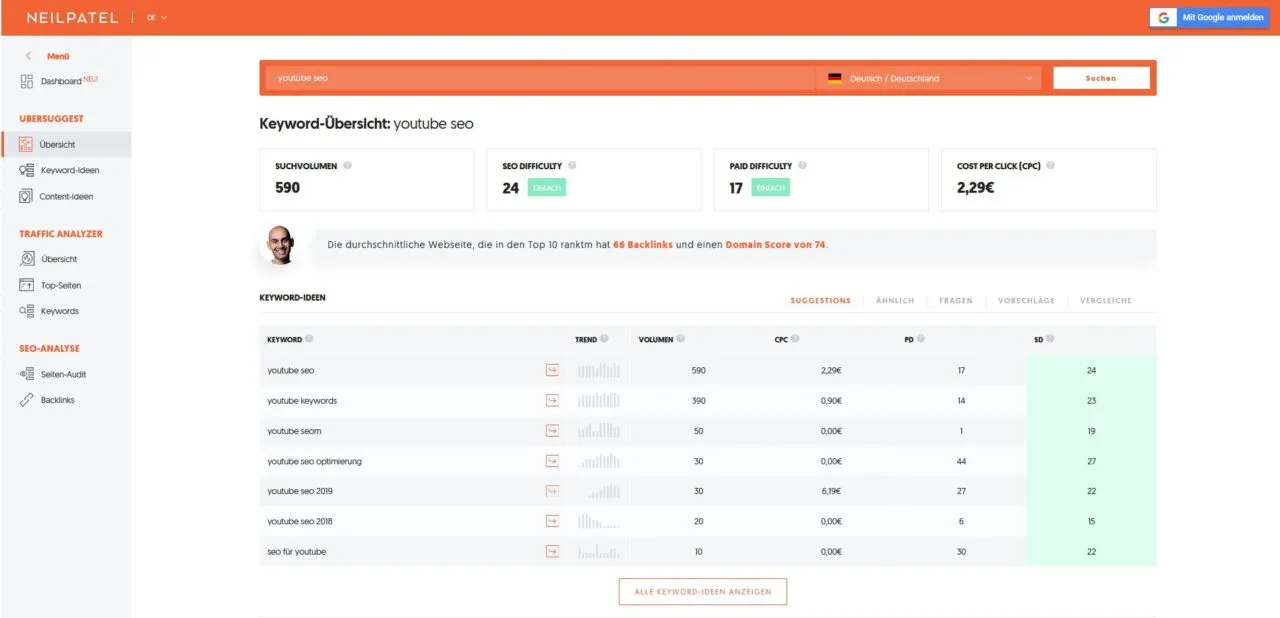Click the German flag icon
This screenshot has height=618, width=1280.
click(x=834, y=78)
